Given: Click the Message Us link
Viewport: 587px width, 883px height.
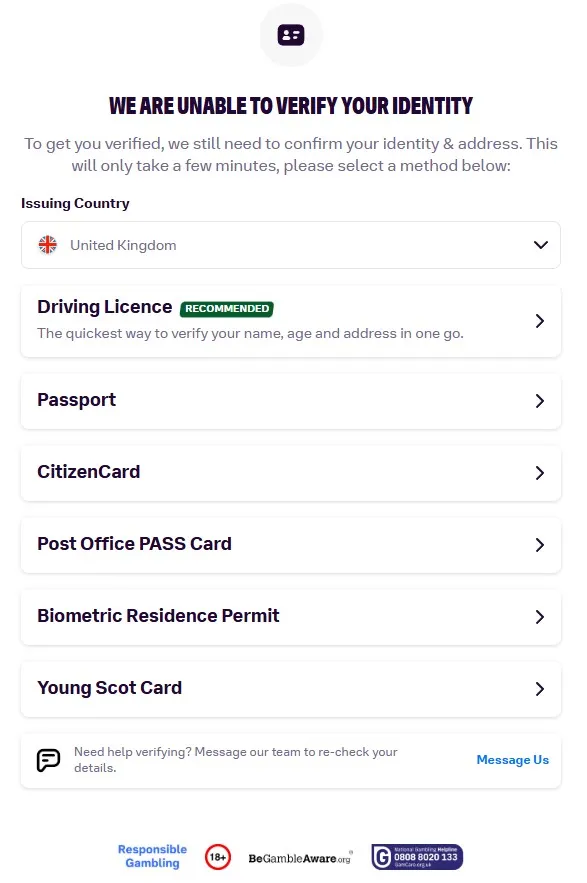Looking at the screenshot, I should pos(513,760).
